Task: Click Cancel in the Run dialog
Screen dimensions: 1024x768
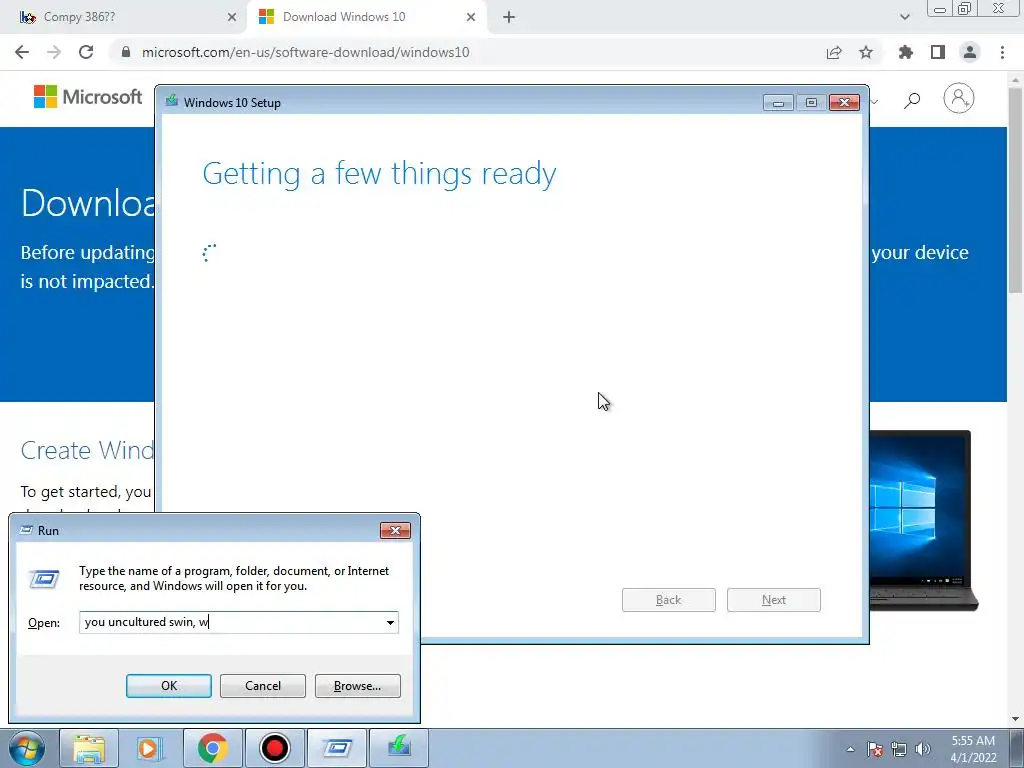Action: (x=263, y=686)
